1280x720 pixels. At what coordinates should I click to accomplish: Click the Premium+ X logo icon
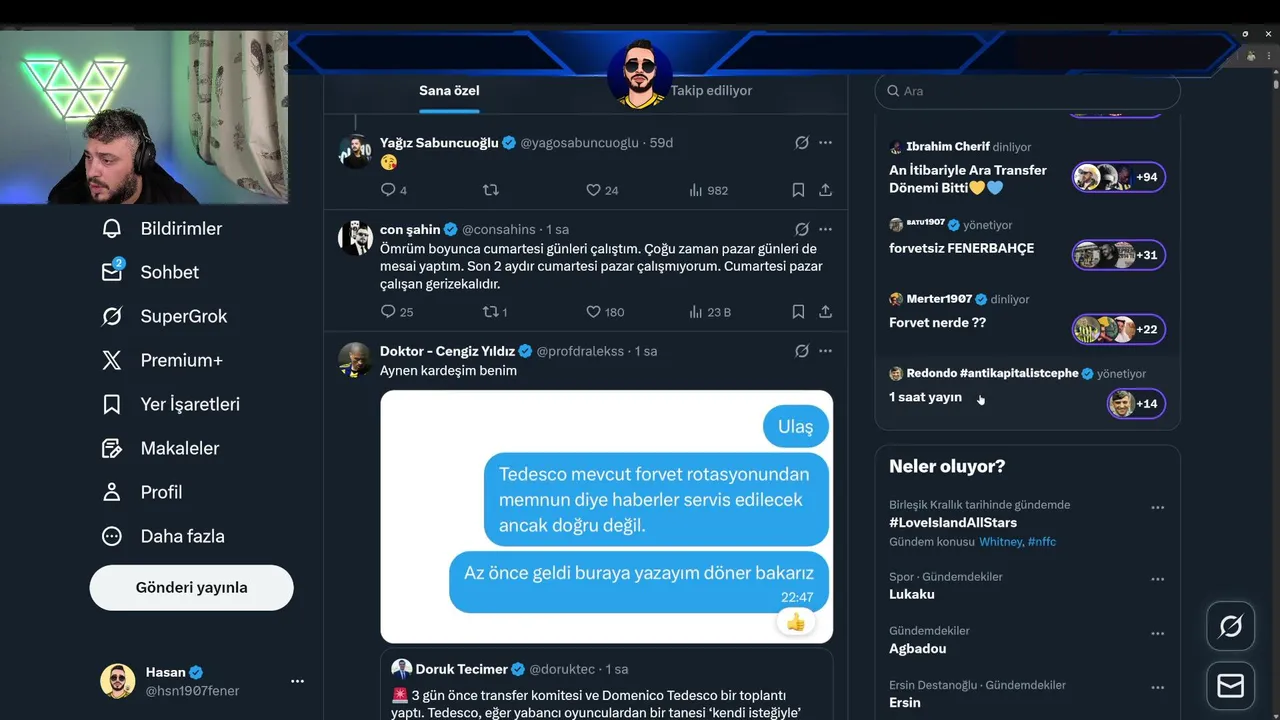pyautogui.click(x=112, y=360)
